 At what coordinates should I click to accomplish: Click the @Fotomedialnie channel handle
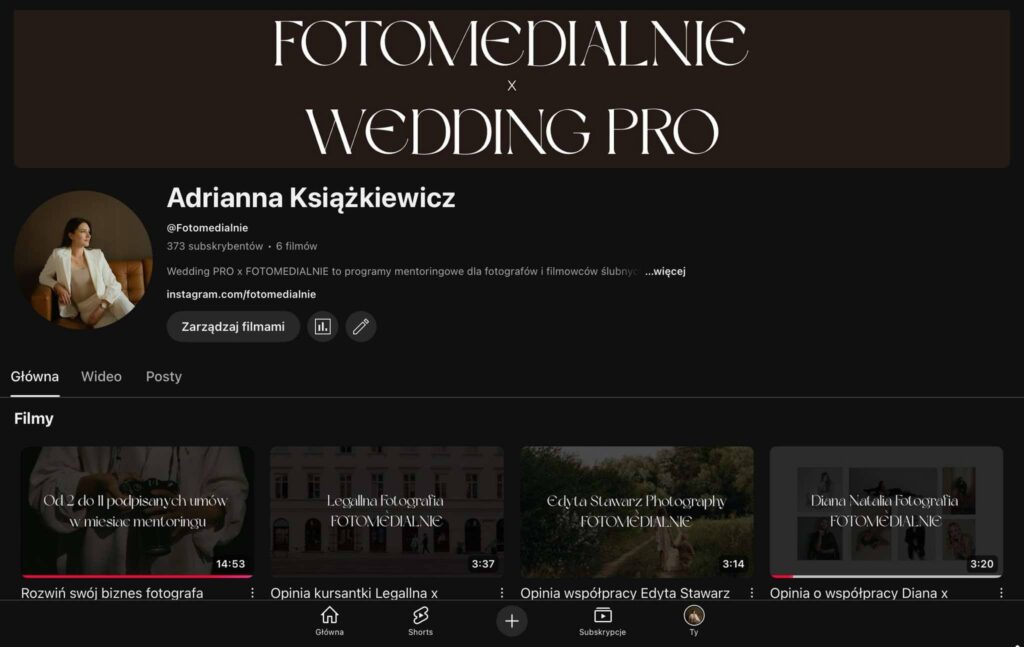[x=207, y=228]
